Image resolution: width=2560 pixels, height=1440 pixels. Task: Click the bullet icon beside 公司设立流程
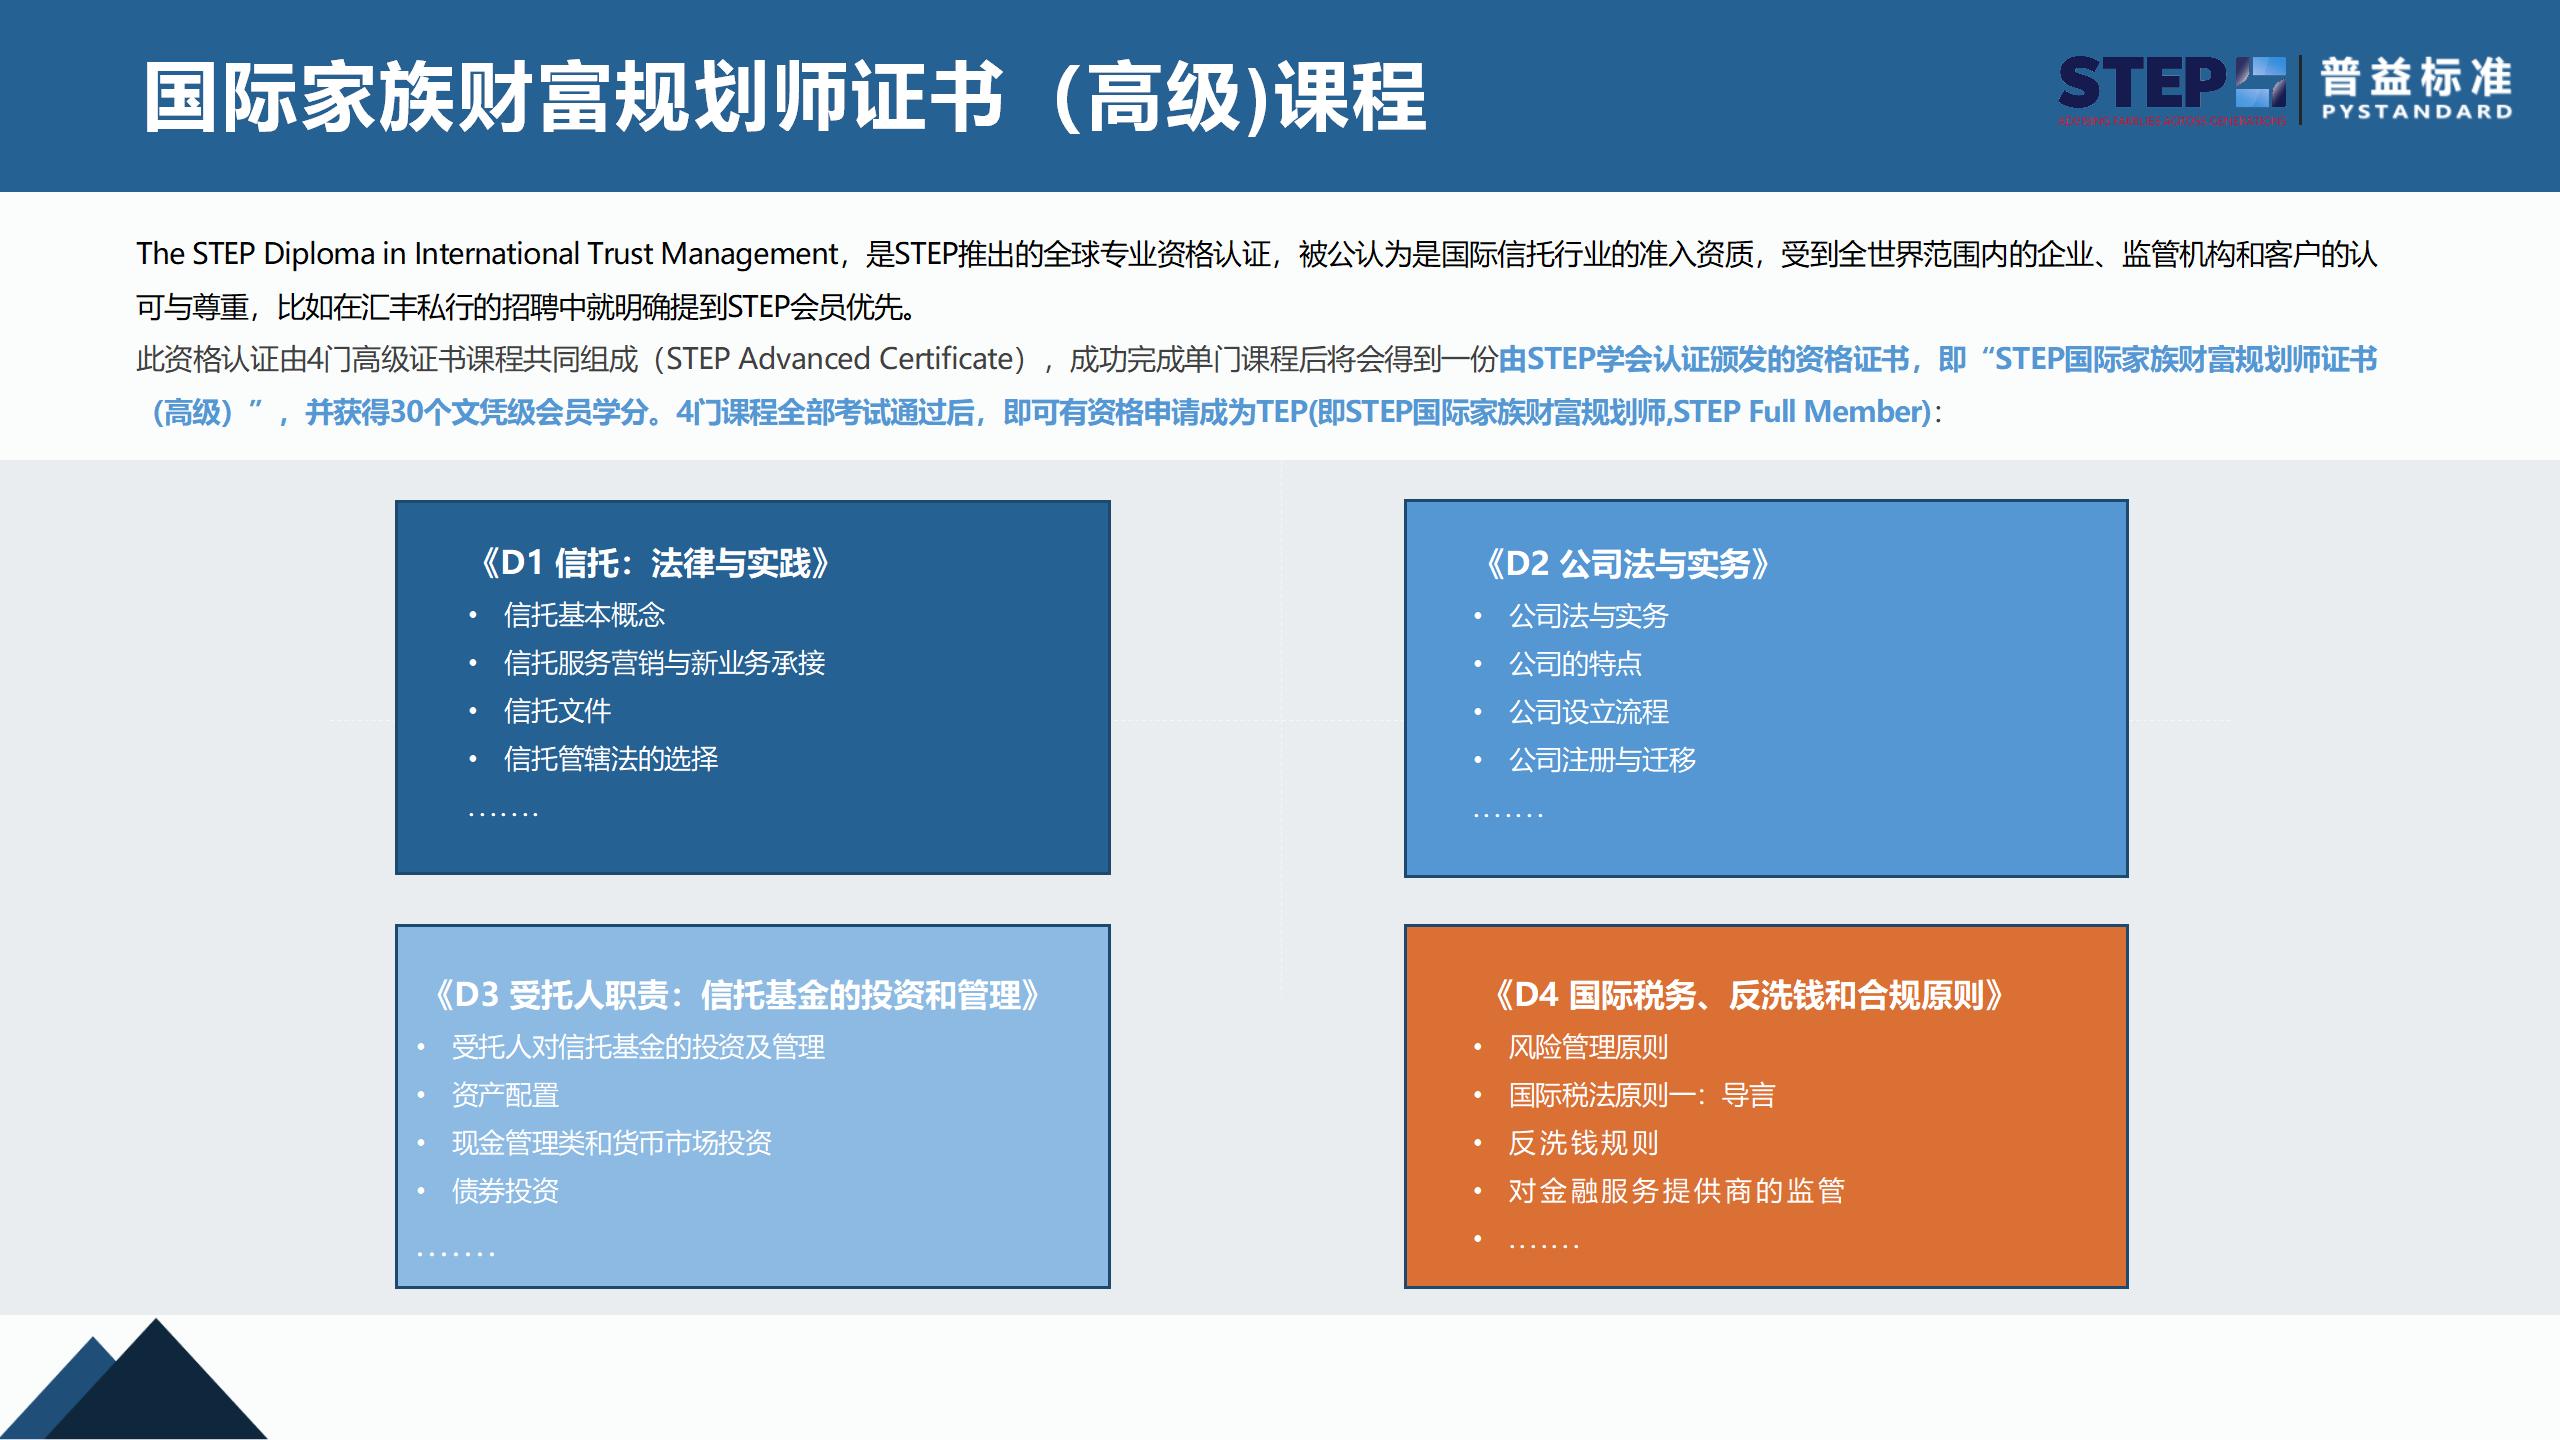click(1477, 712)
